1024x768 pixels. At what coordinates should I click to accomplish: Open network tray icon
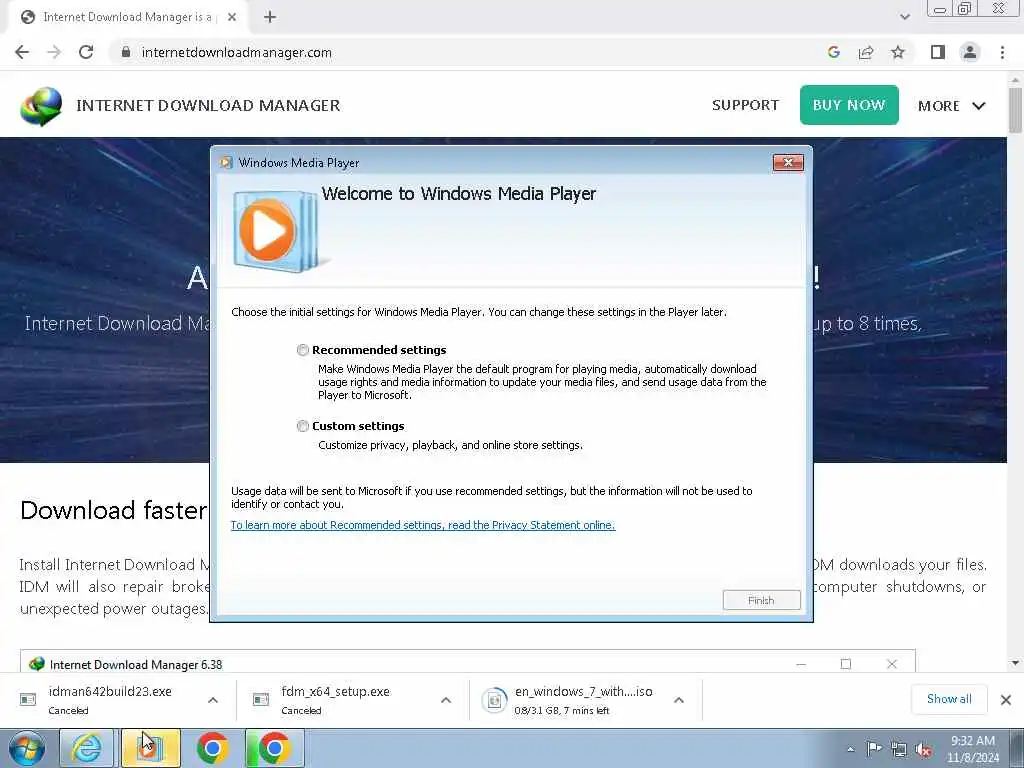pyautogui.click(x=899, y=750)
